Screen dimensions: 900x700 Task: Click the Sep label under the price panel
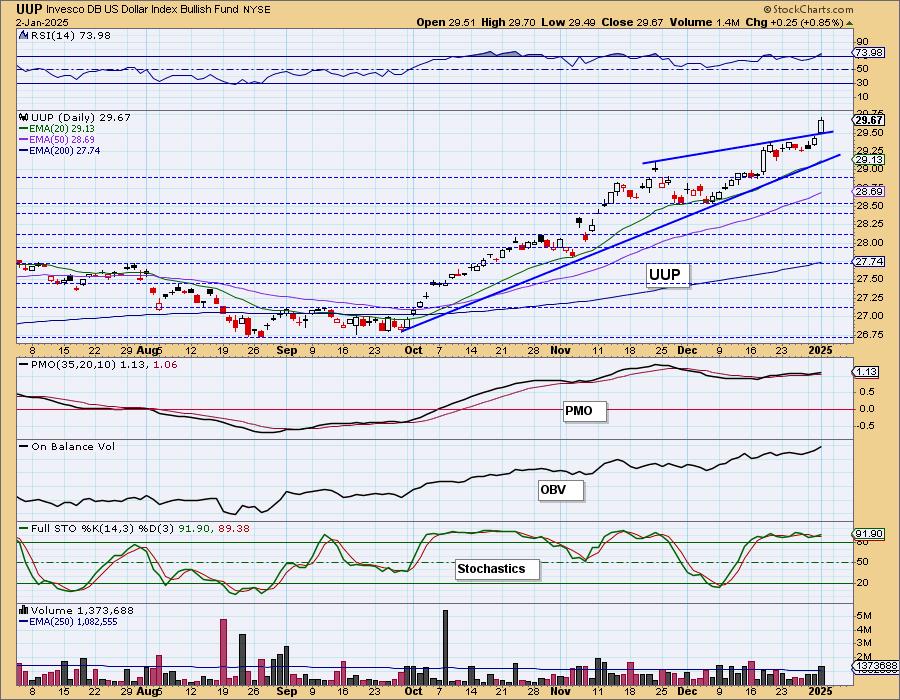click(286, 351)
